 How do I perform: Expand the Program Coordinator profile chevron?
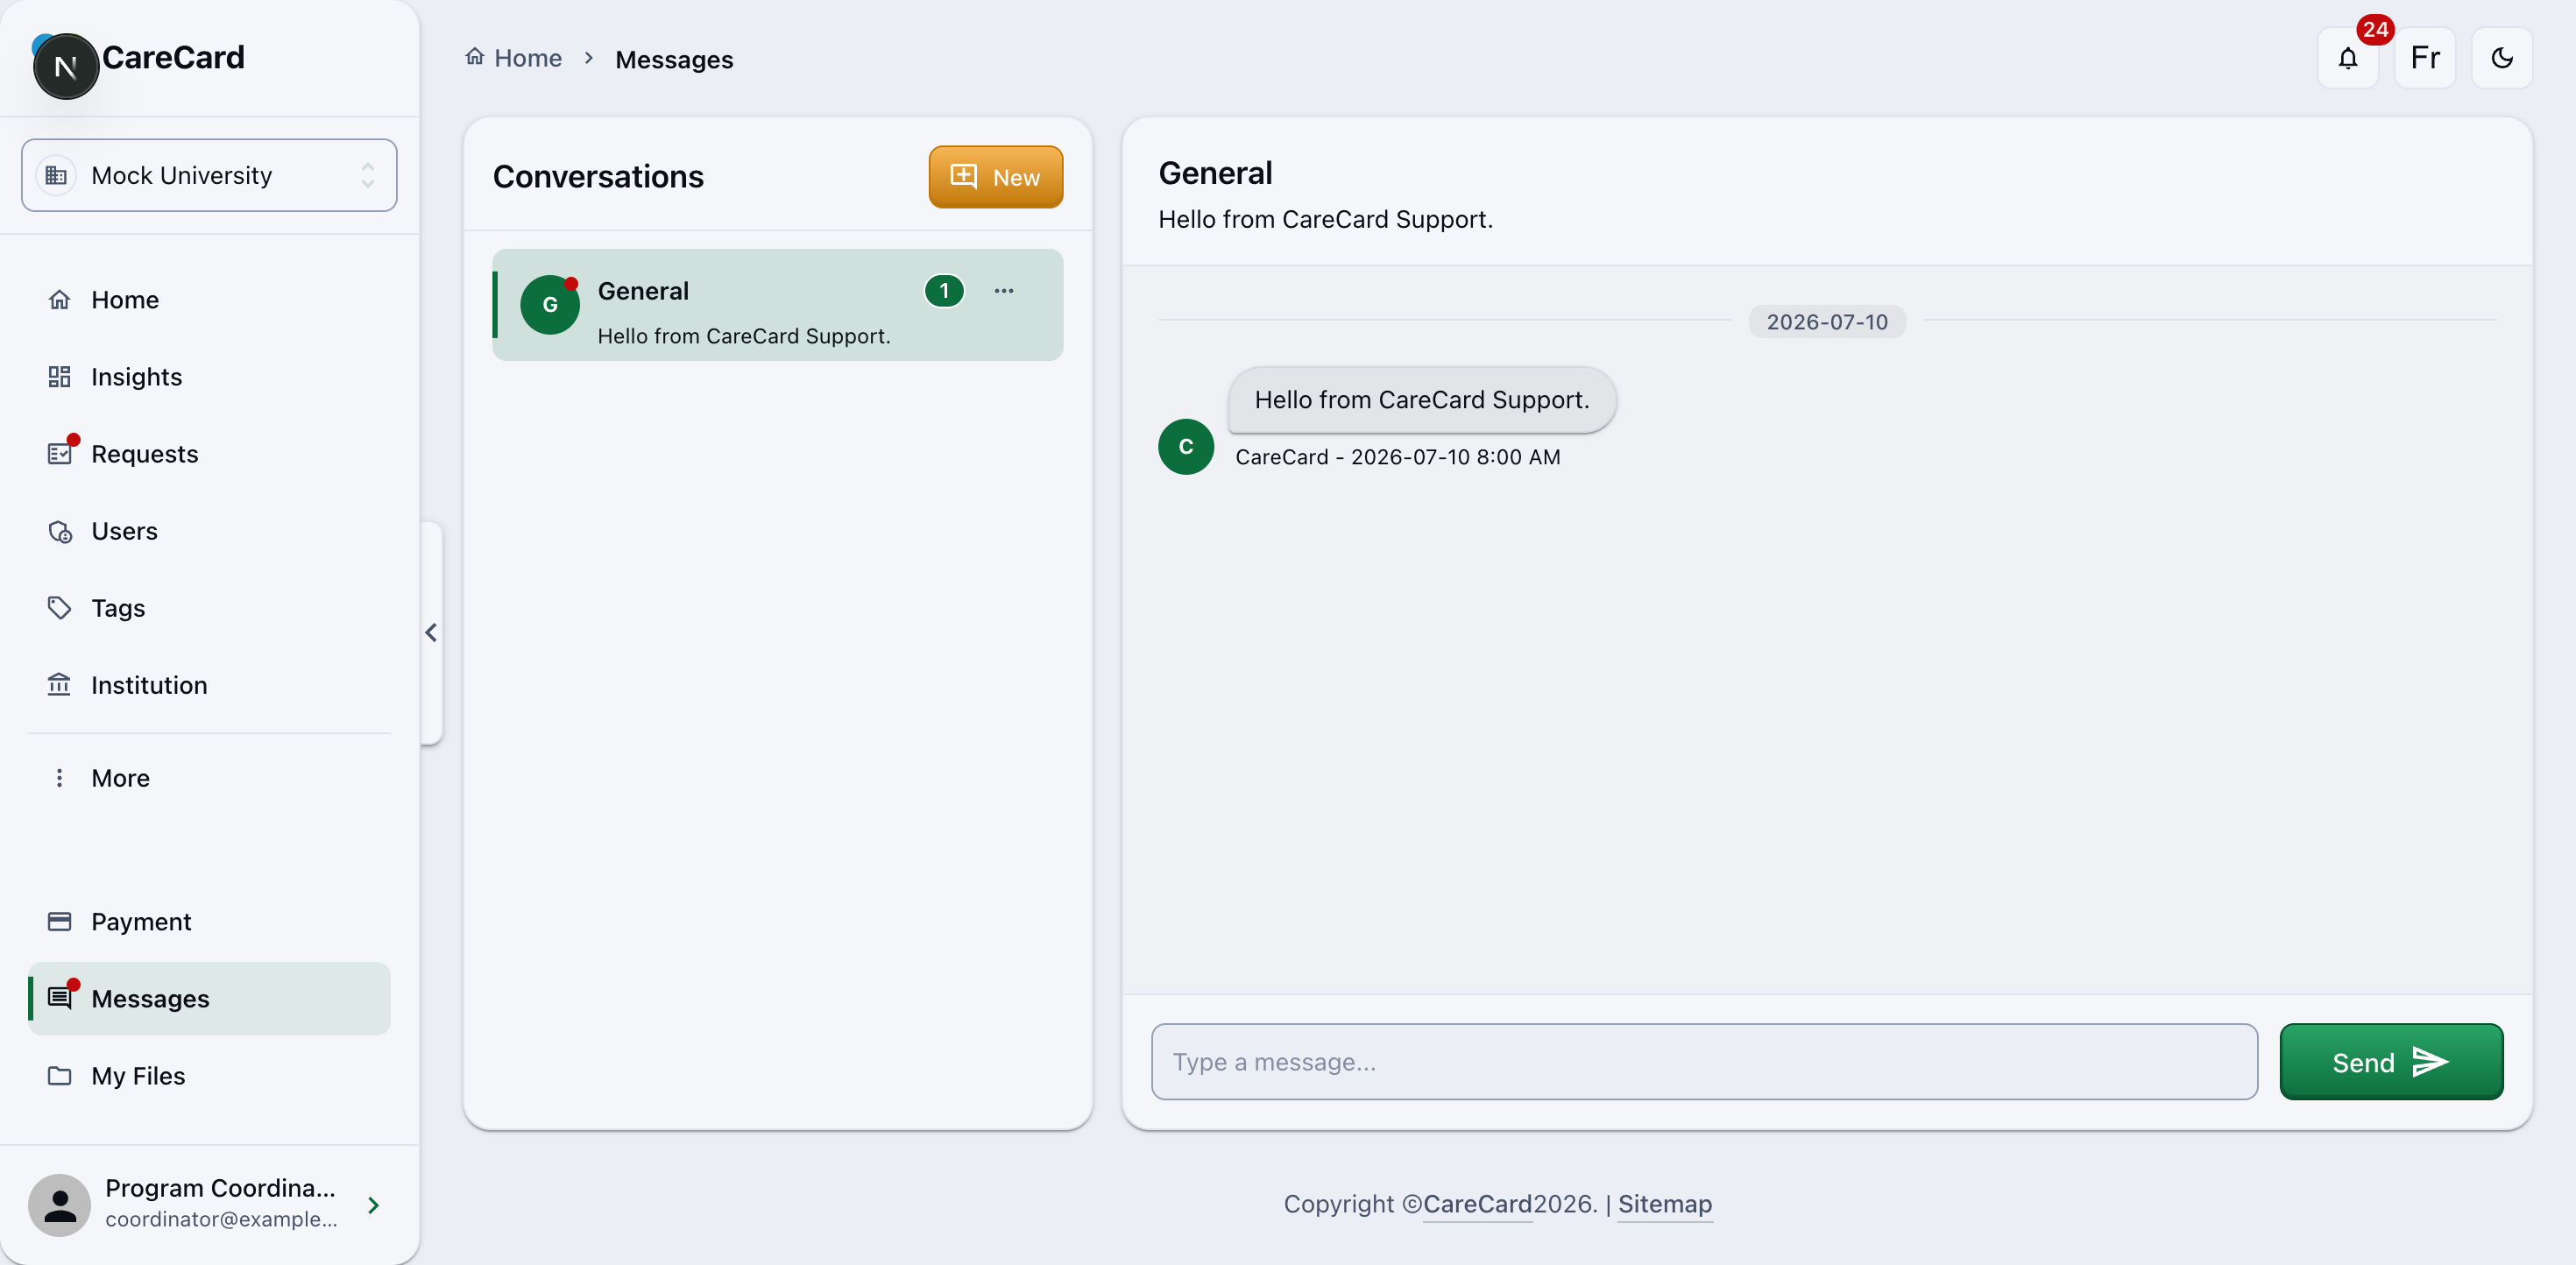(373, 1205)
